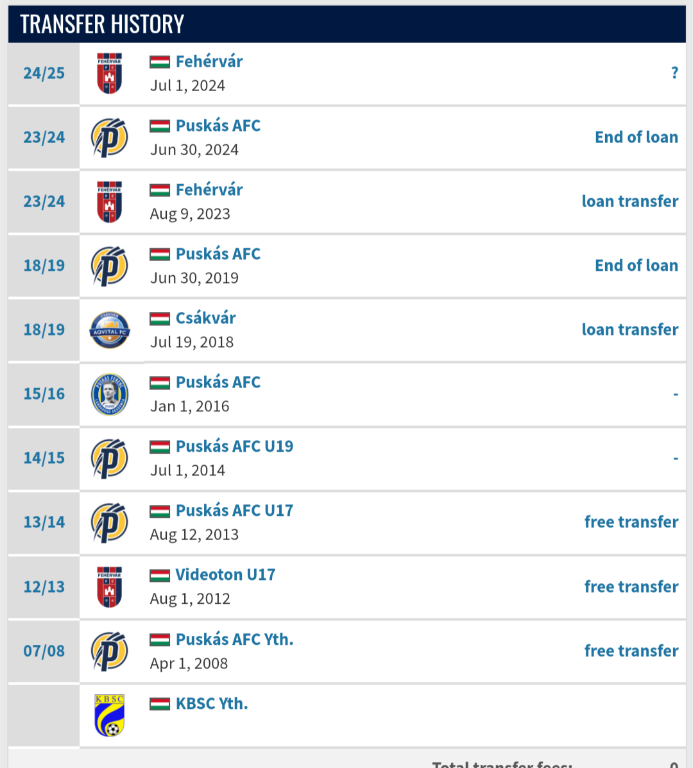Click the Puskás AFC logo dated Jun 30, 2024
The width and height of the screenshot is (693, 768).
point(109,138)
